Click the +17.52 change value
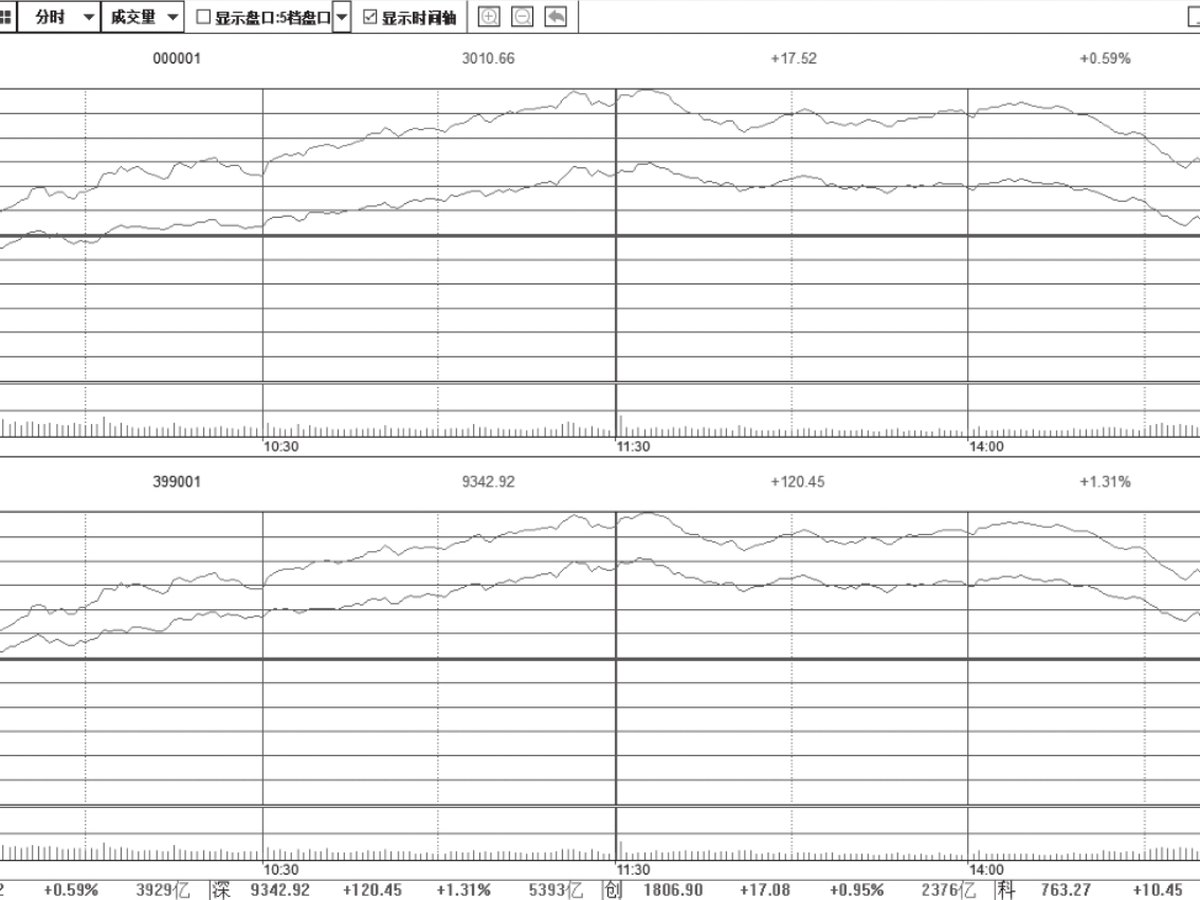Screen dimensions: 1200x900 pyautogui.click(x=793, y=58)
